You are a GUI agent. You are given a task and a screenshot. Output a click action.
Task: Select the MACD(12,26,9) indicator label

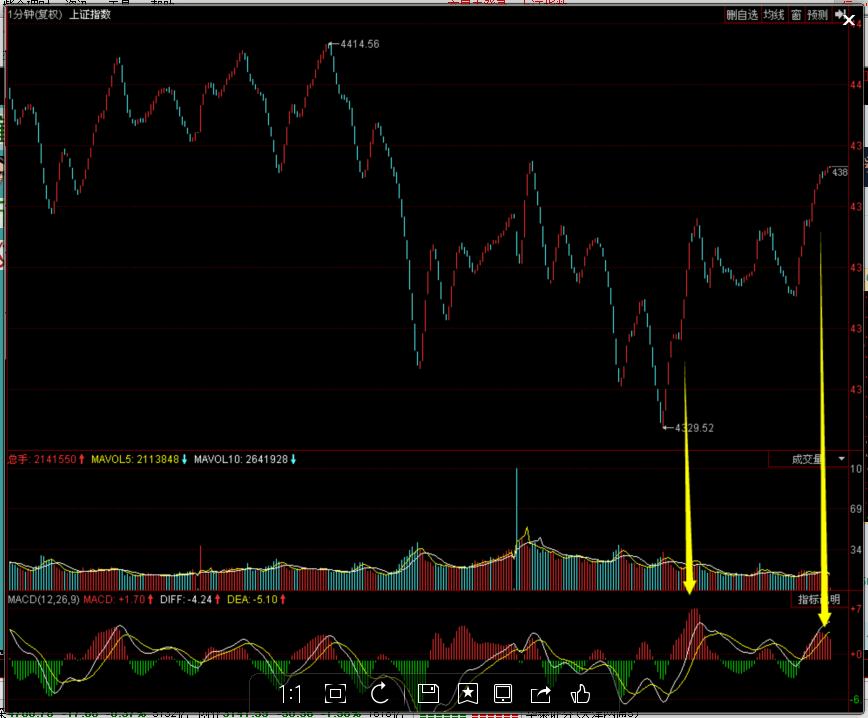pos(42,600)
